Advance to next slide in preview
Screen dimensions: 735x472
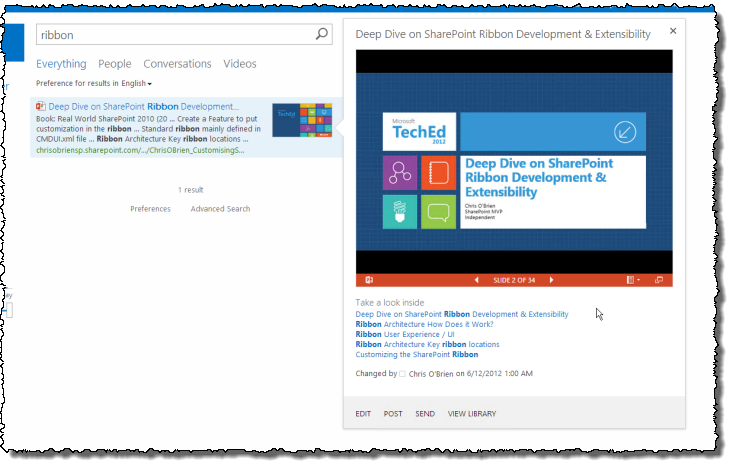[x=551, y=280]
